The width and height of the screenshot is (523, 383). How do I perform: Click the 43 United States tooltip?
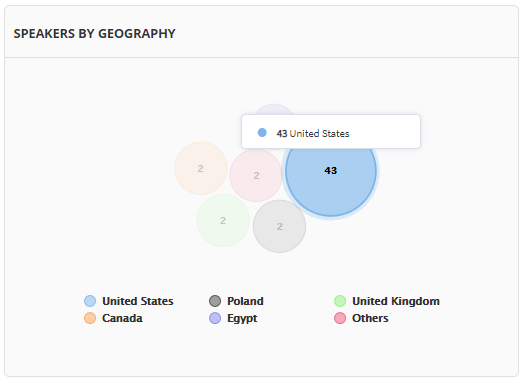point(331,131)
